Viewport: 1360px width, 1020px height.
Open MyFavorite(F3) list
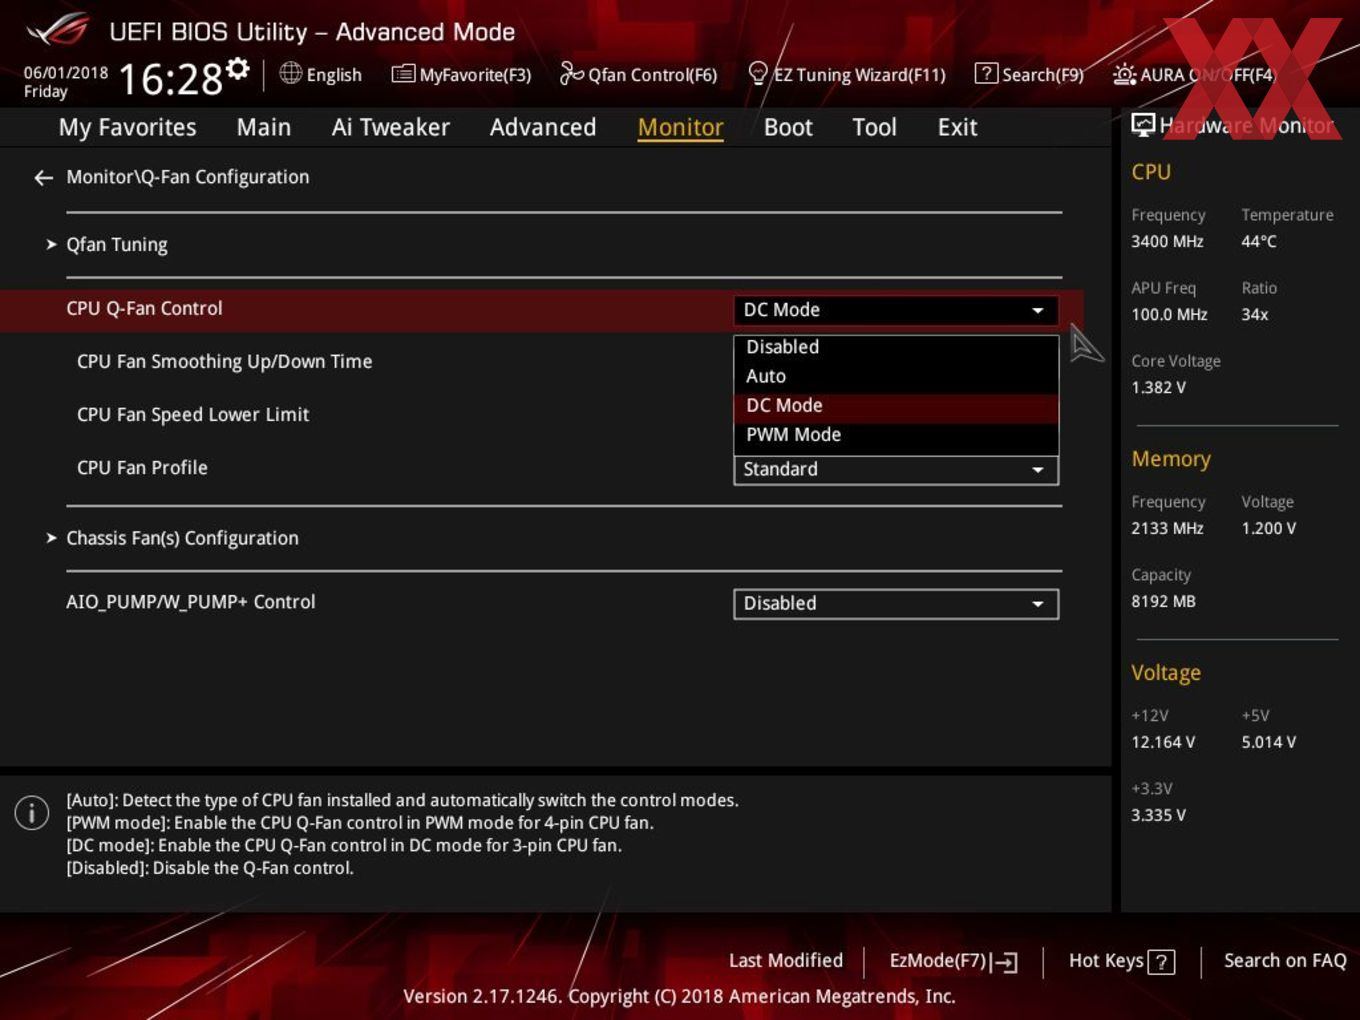[461, 74]
